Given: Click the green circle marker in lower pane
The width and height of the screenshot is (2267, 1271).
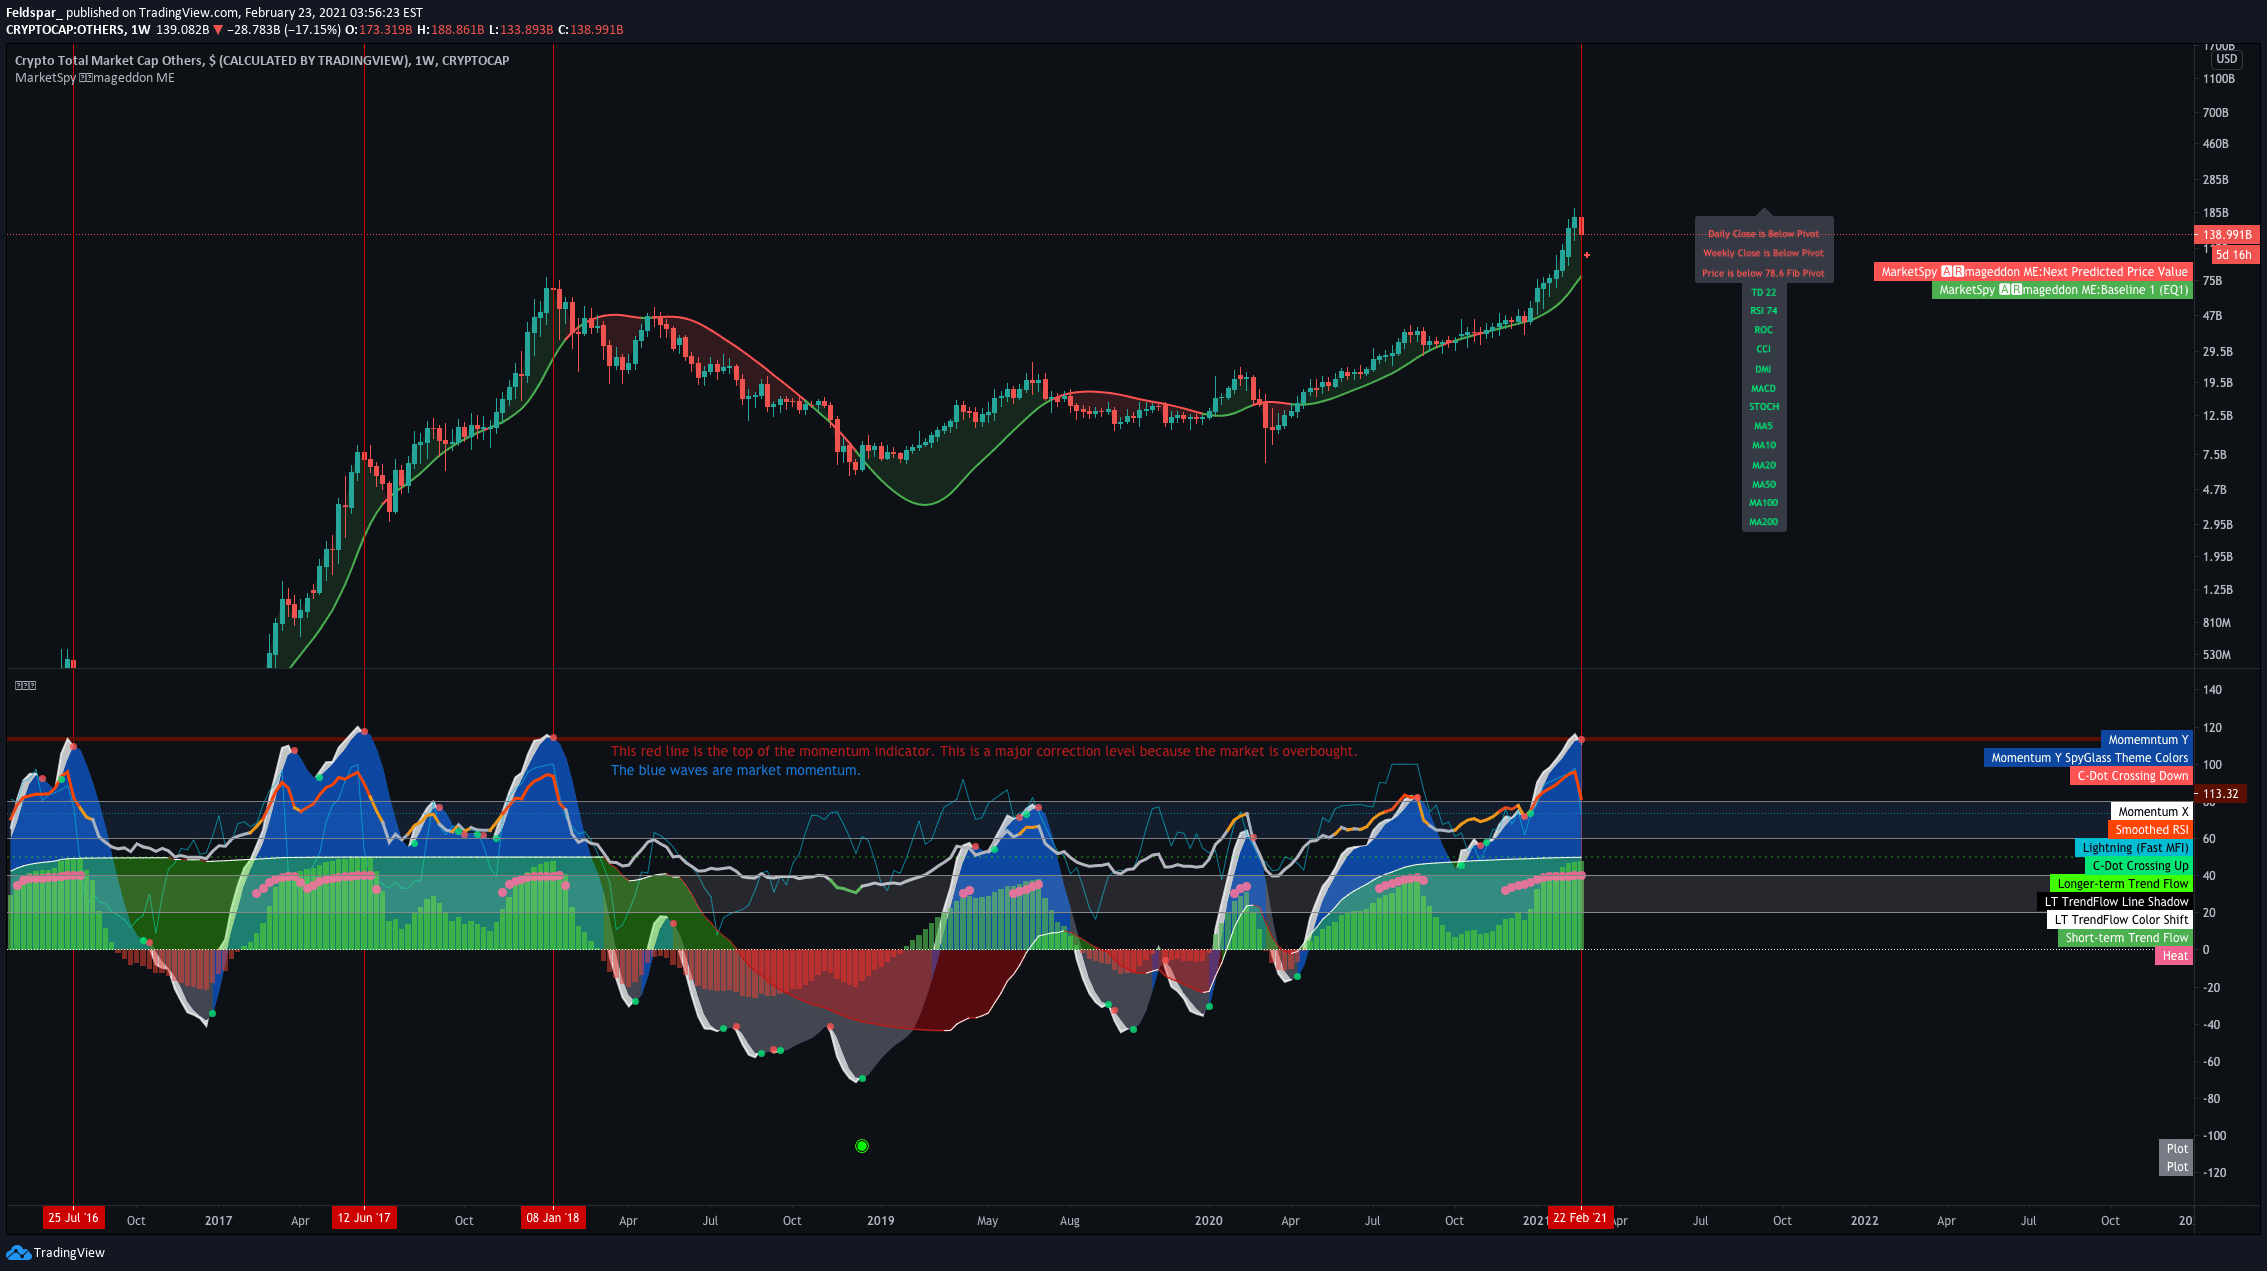Looking at the screenshot, I should click(862, 1146).
